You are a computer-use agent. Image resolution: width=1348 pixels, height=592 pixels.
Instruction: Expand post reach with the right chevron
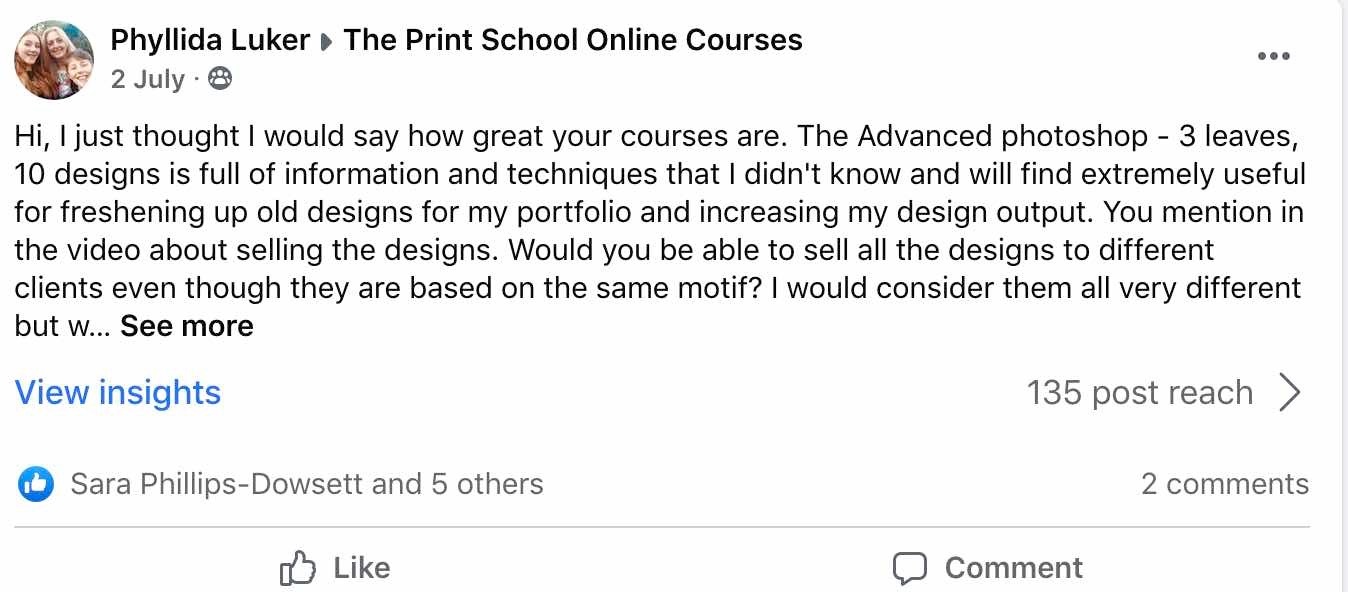(1290, 393)
